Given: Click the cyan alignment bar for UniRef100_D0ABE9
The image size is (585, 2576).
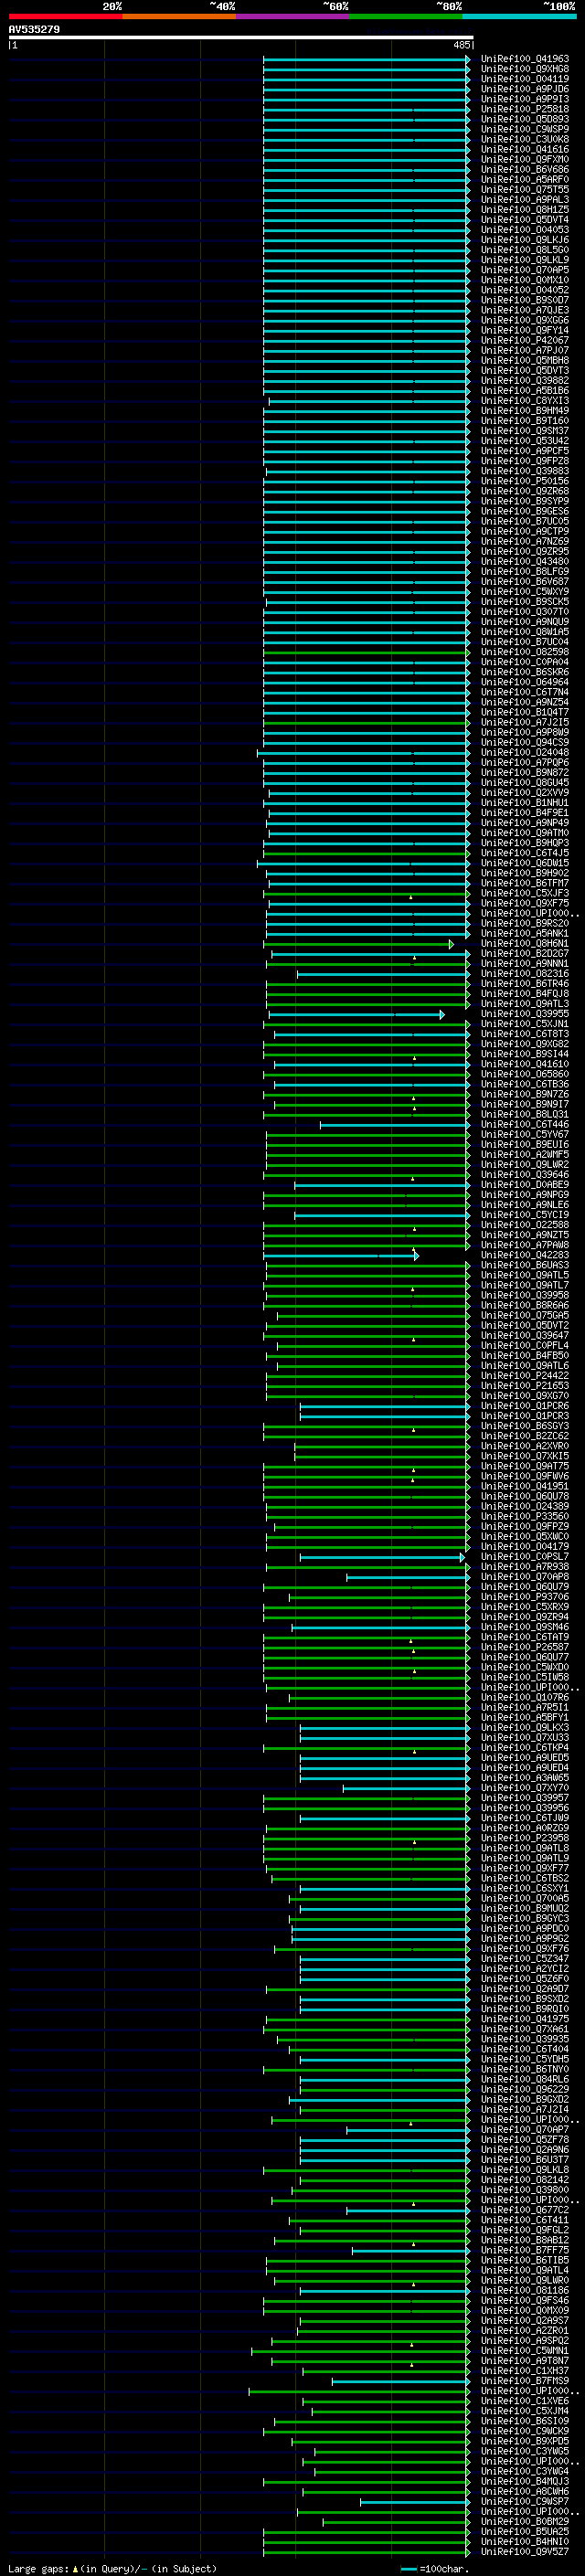Looking at the screenshot, I should point(383,1185).
